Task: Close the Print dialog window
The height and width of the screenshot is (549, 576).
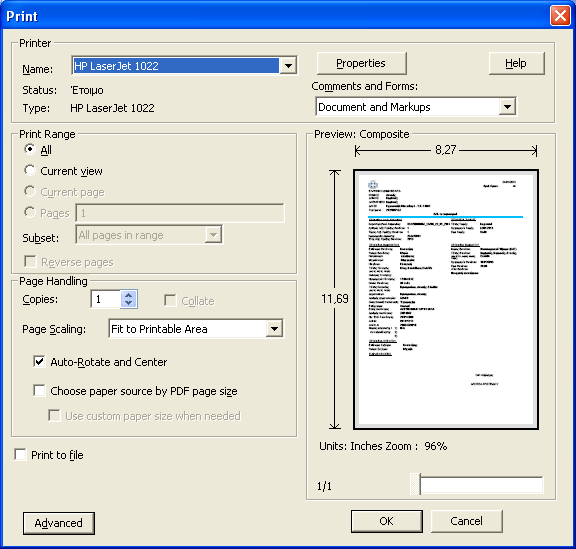Action: pos(560,16)
